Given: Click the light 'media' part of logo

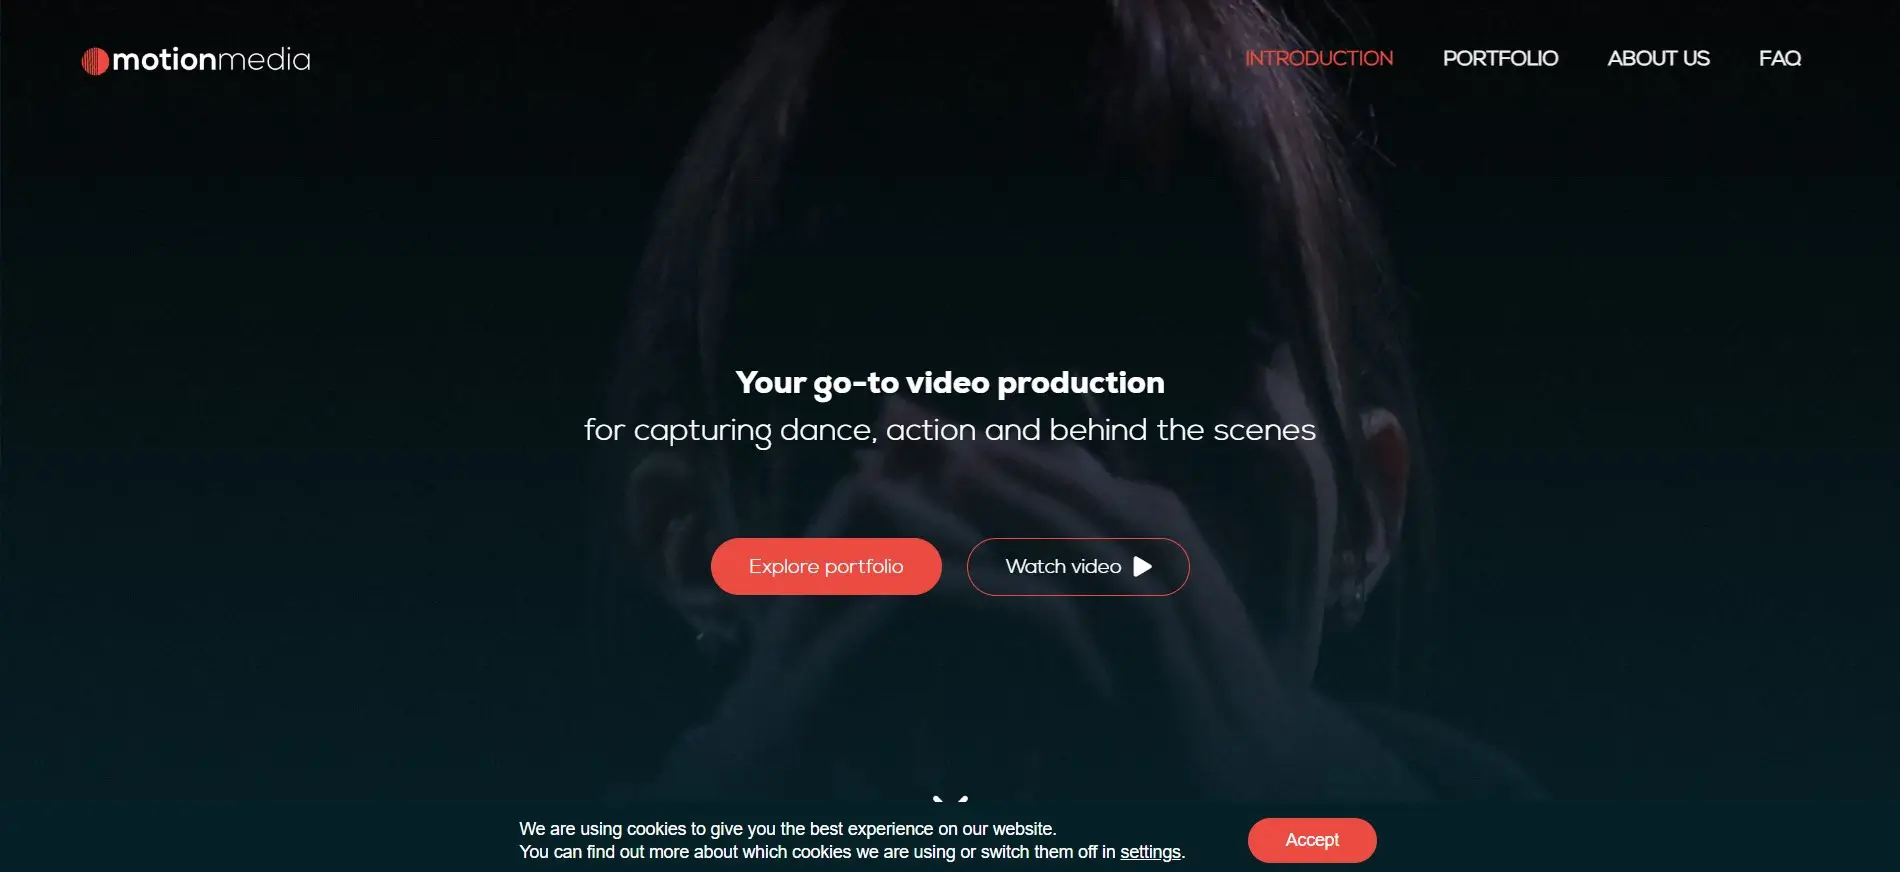Looking at the screenshot, I should pos(264,60).
